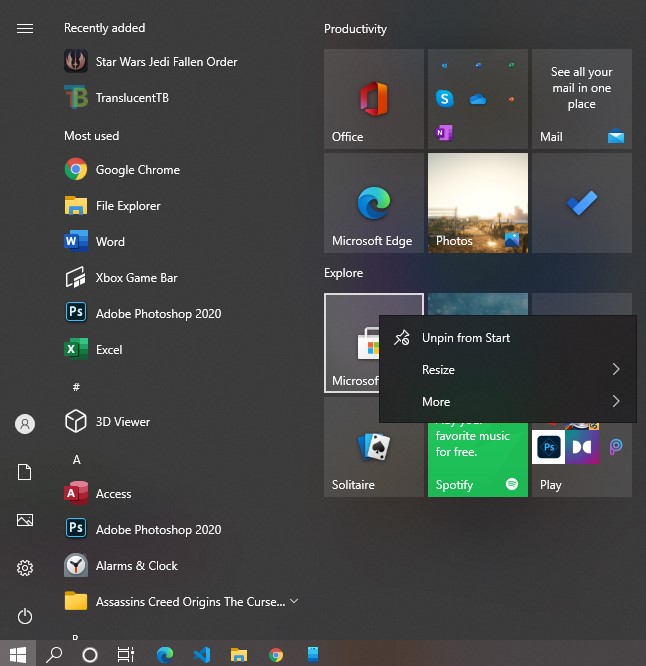Open Google Chrome from Most used list
The image size is (646, 666).
(122, 169)
